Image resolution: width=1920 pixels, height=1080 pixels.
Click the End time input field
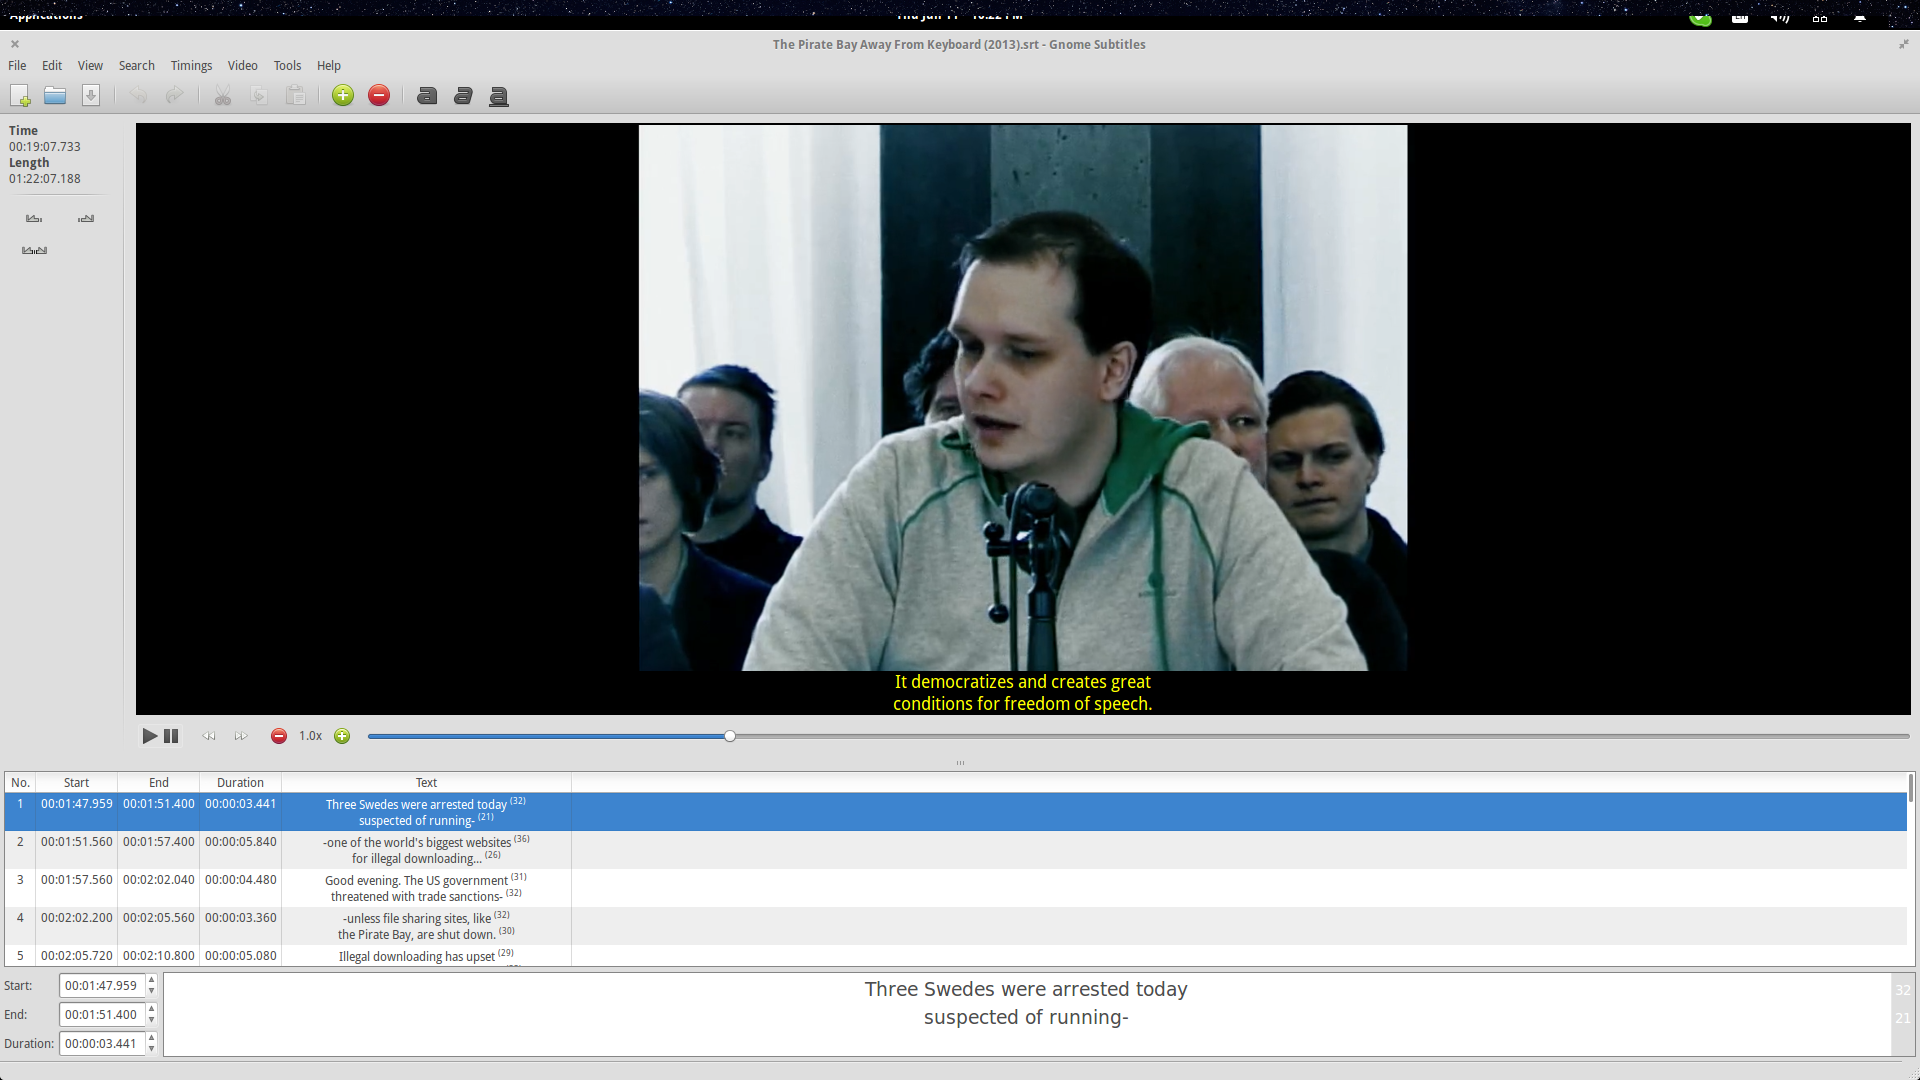coord(101,1015)
